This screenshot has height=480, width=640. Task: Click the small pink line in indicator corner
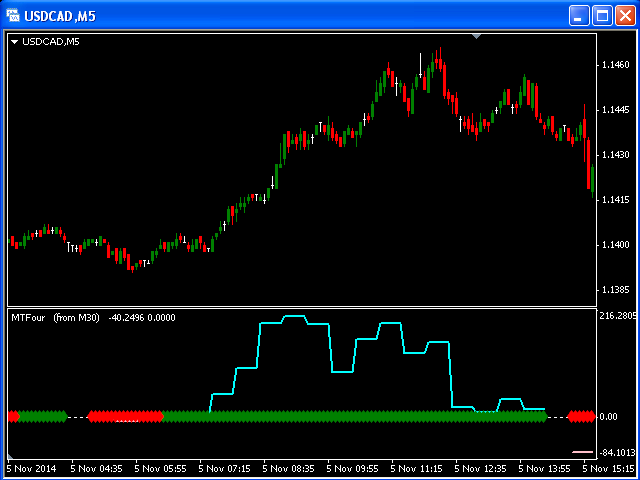click(582, 452)
